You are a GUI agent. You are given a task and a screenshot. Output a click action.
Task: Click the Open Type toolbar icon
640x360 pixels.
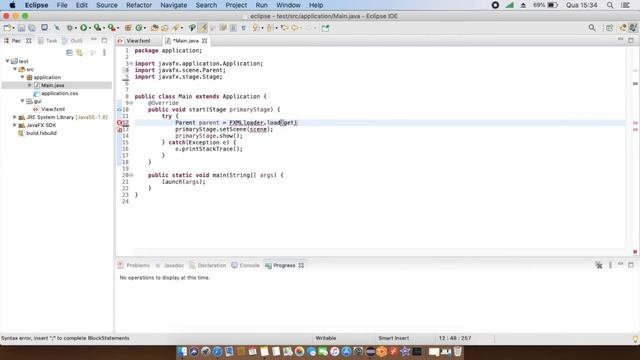[154, 28]
